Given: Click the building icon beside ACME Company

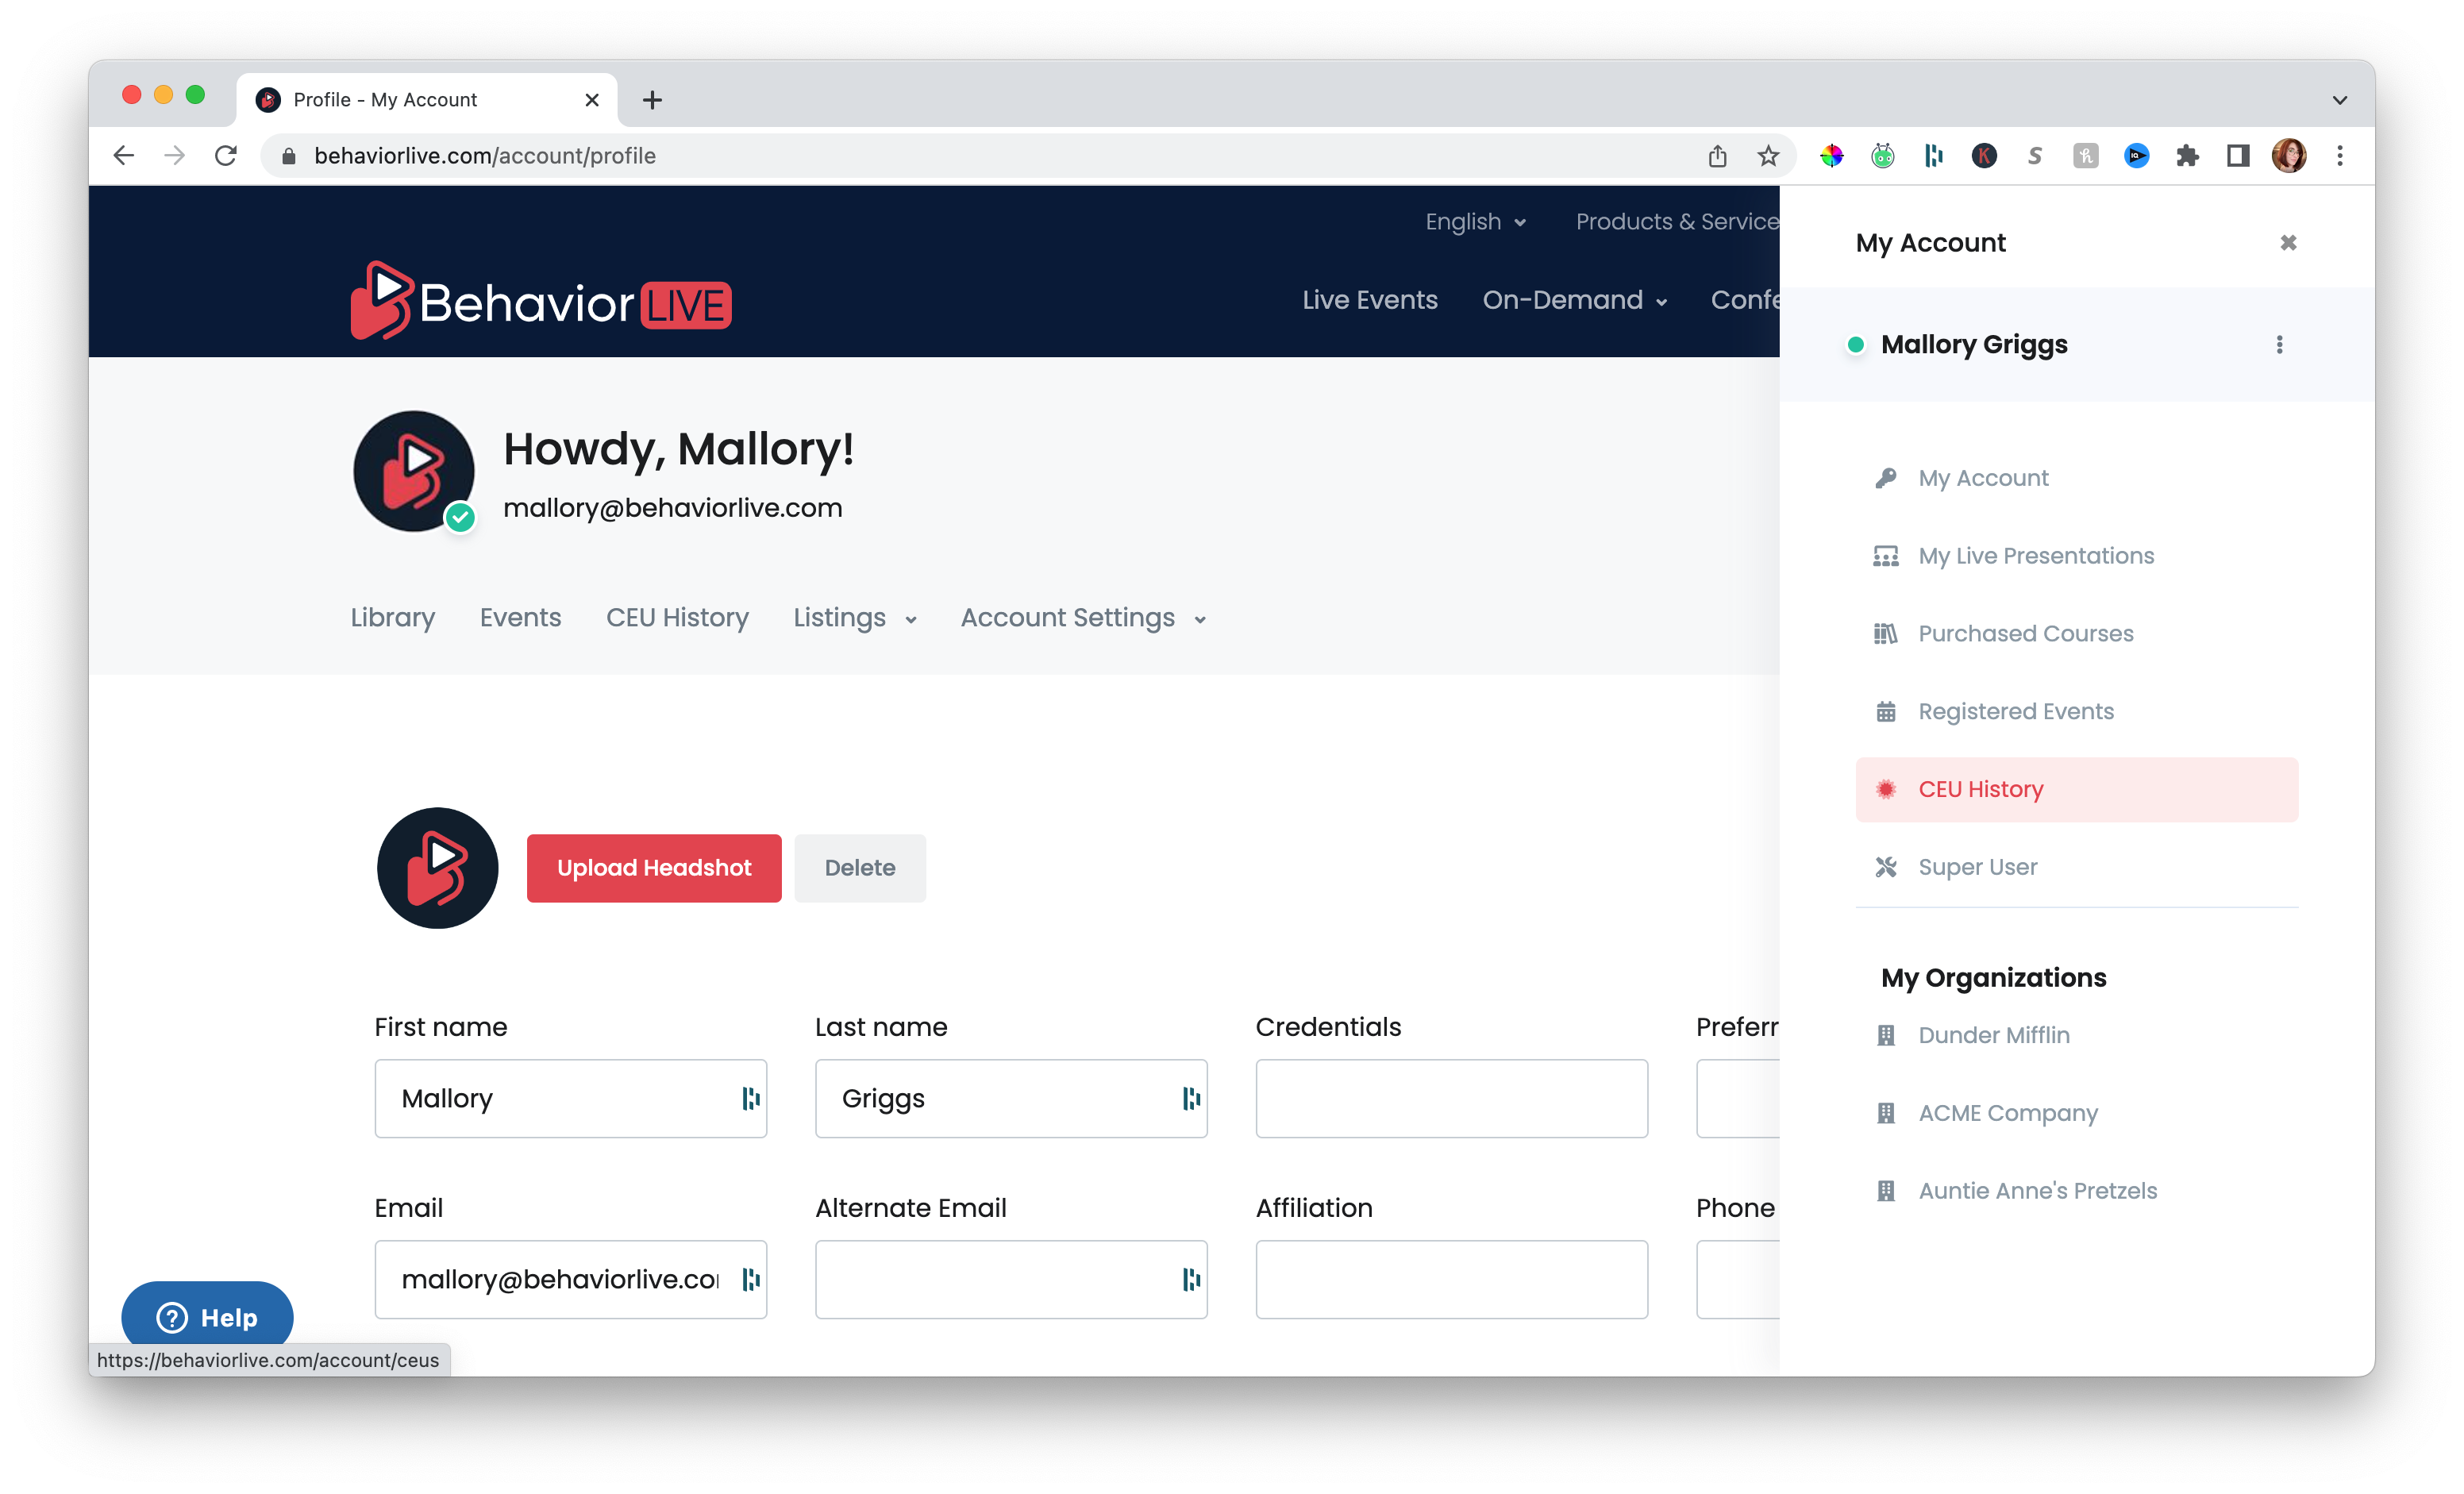Looking at the screenshot, I should [x=1885, y=1114].
